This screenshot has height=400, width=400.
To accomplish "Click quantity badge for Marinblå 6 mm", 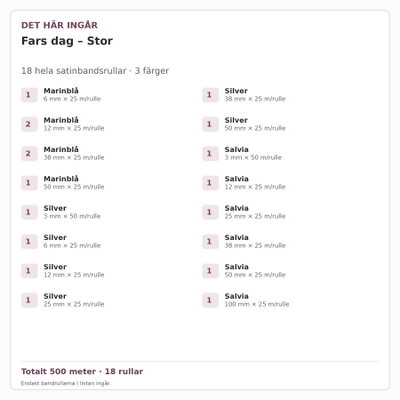I will point(29,95).
